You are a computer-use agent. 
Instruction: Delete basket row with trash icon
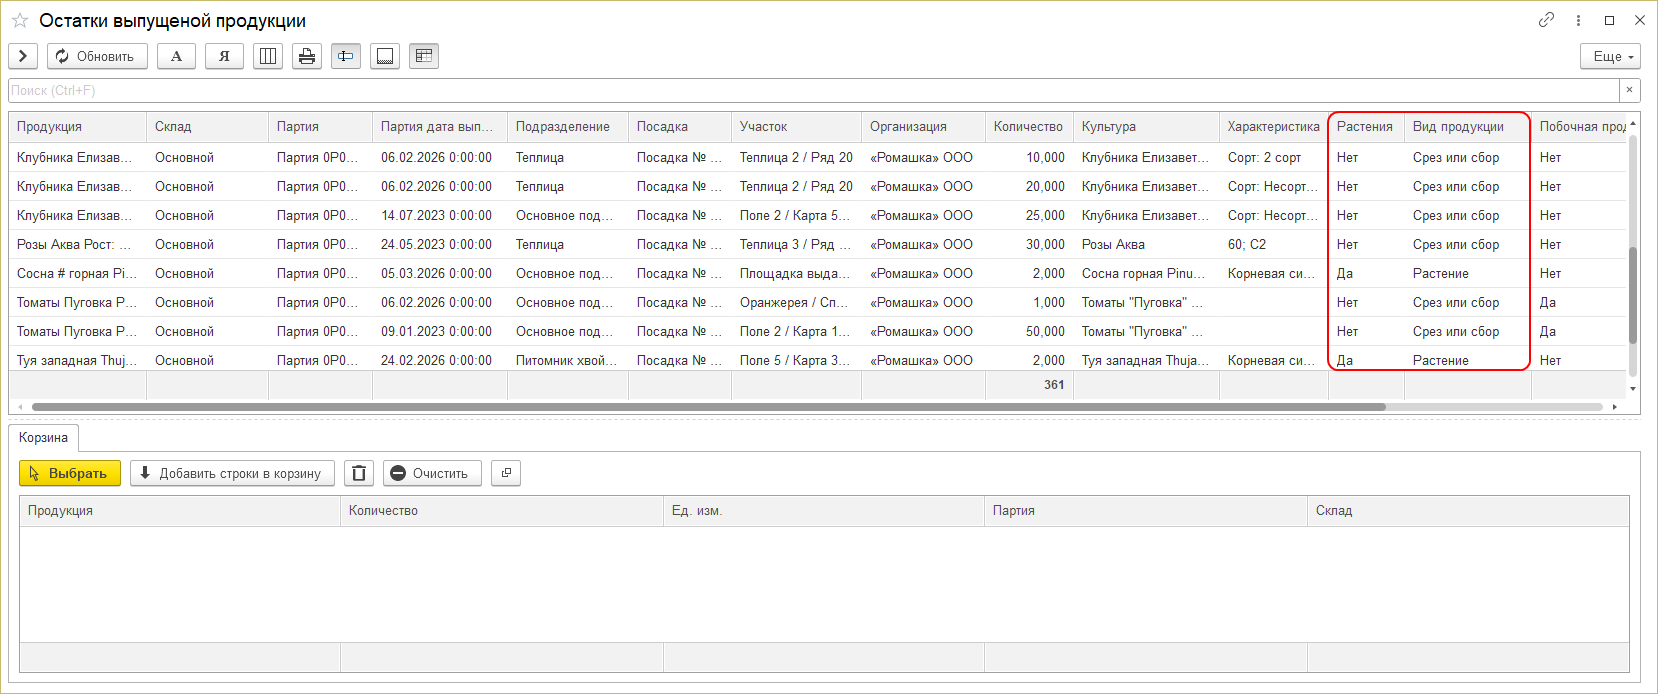coord(359,473)
